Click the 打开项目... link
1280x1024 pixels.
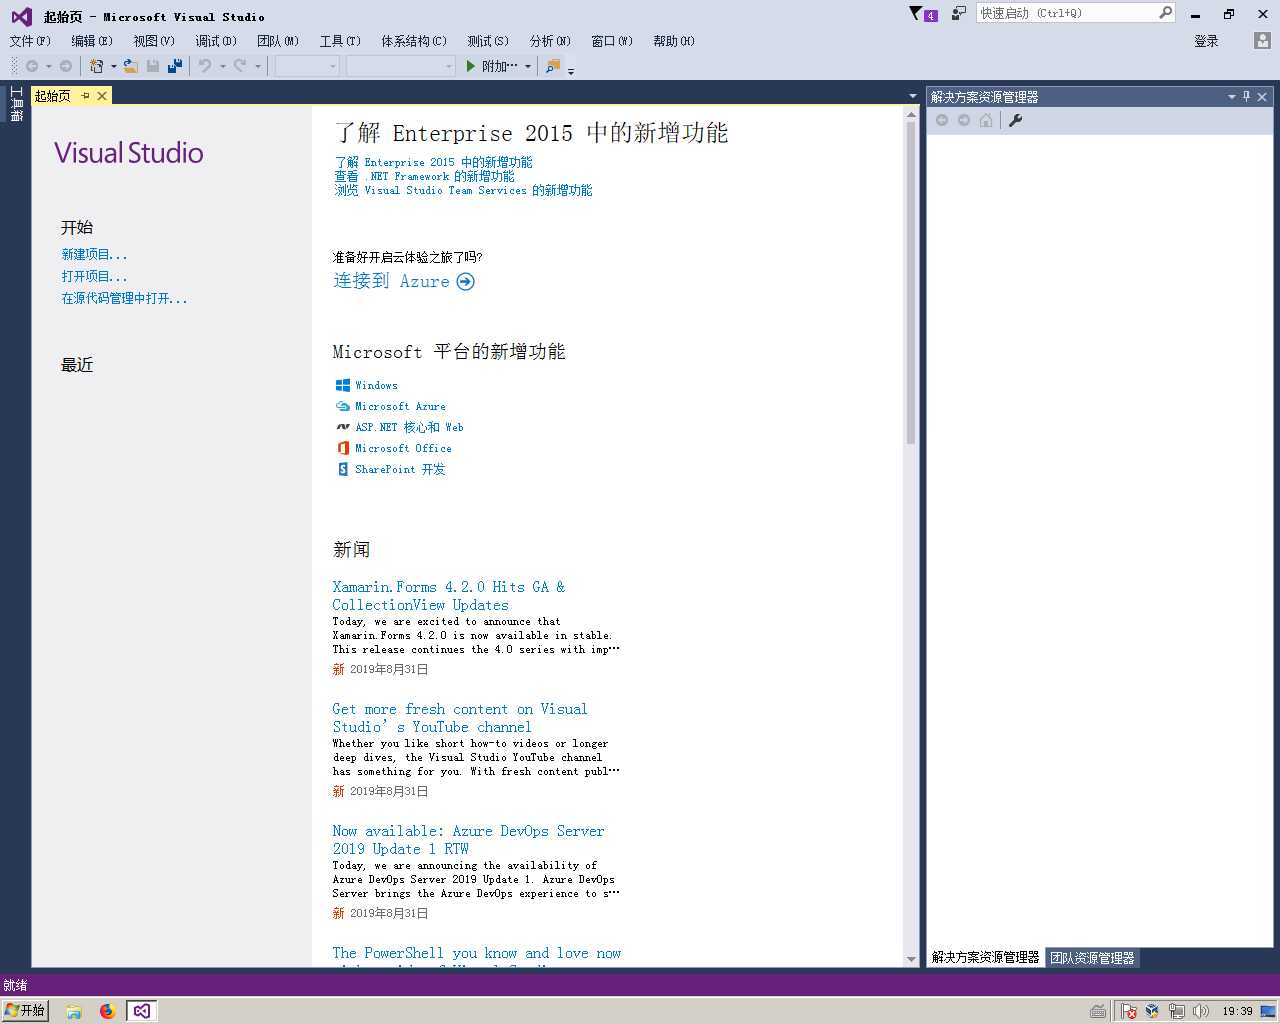(x=94, y=277)
